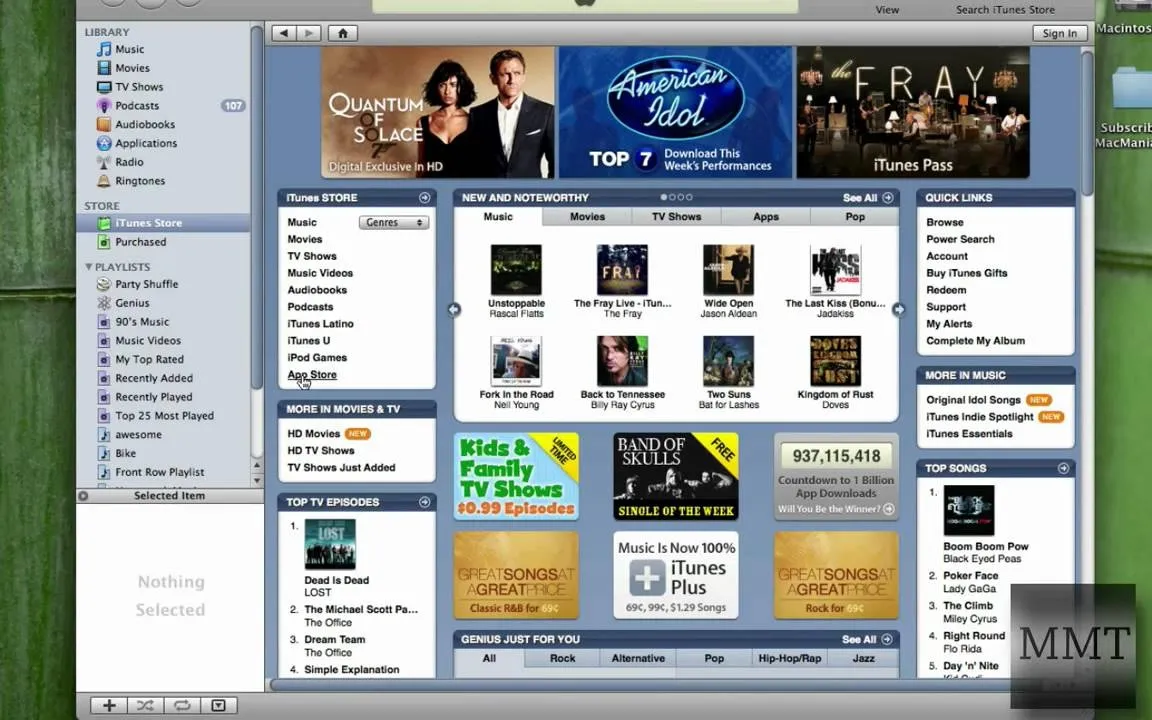Select the Genius atom icon
Screen dimensions: 1152x720
click(x=104, y=303)
